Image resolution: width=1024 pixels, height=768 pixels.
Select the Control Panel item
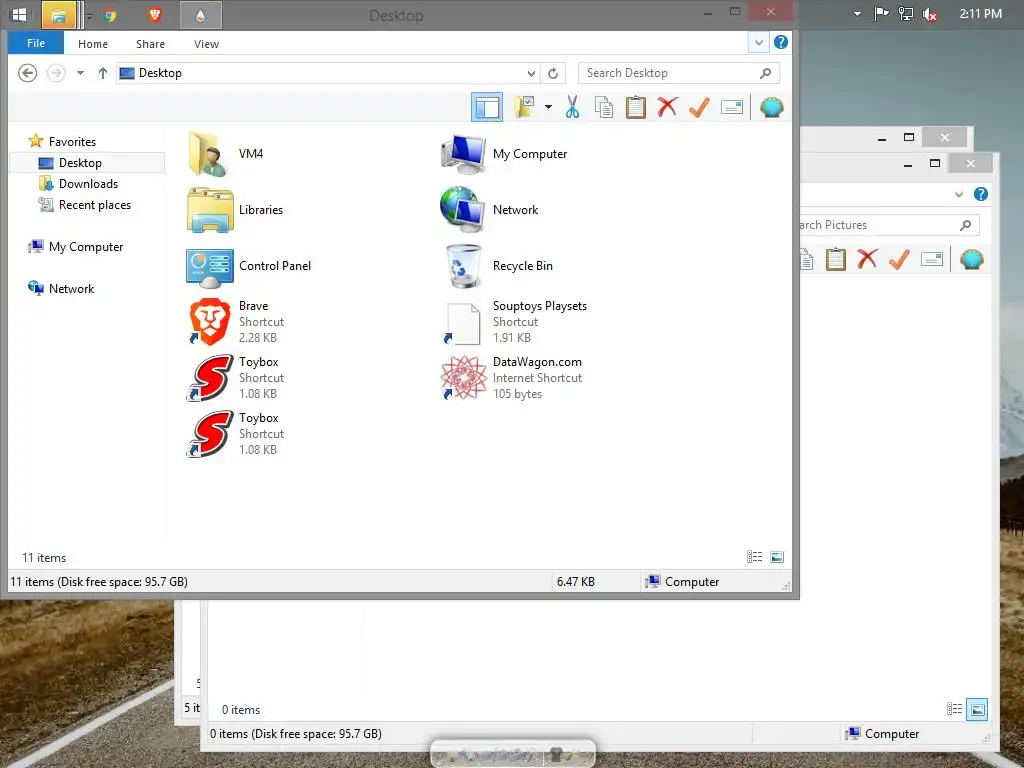249,266
